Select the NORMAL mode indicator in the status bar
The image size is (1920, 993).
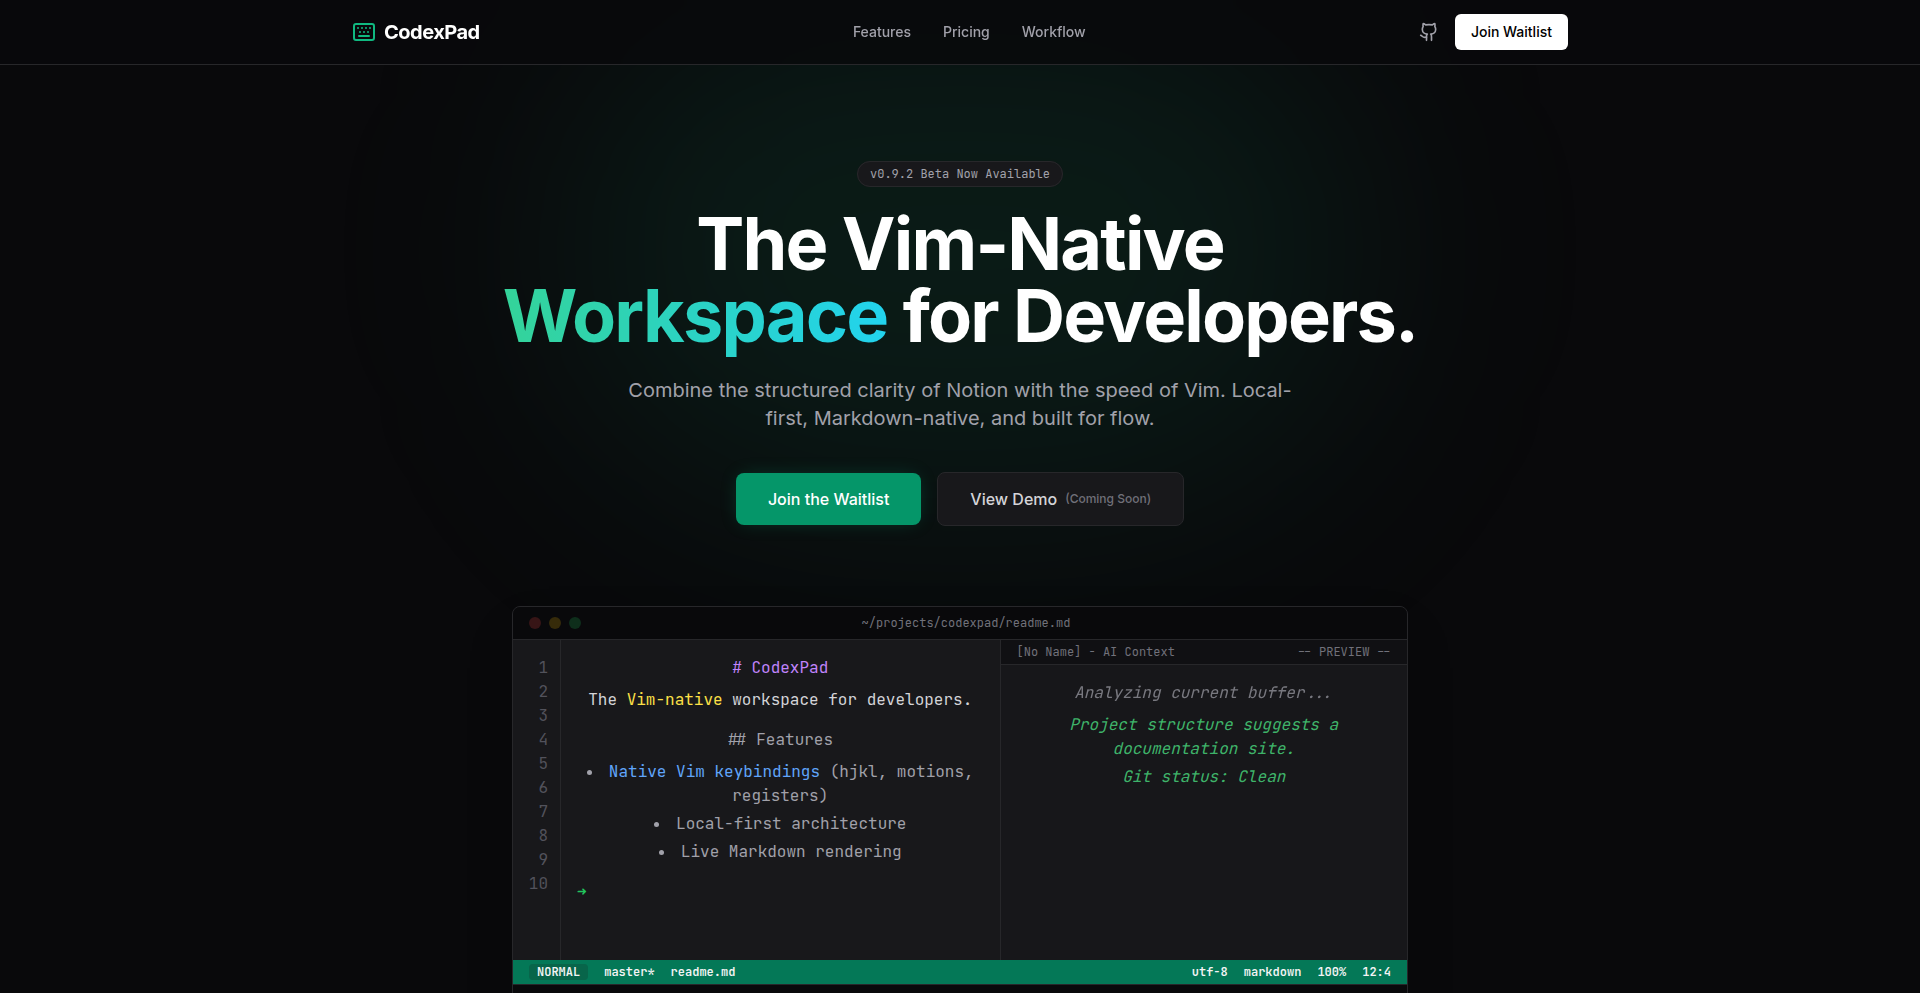557,971
